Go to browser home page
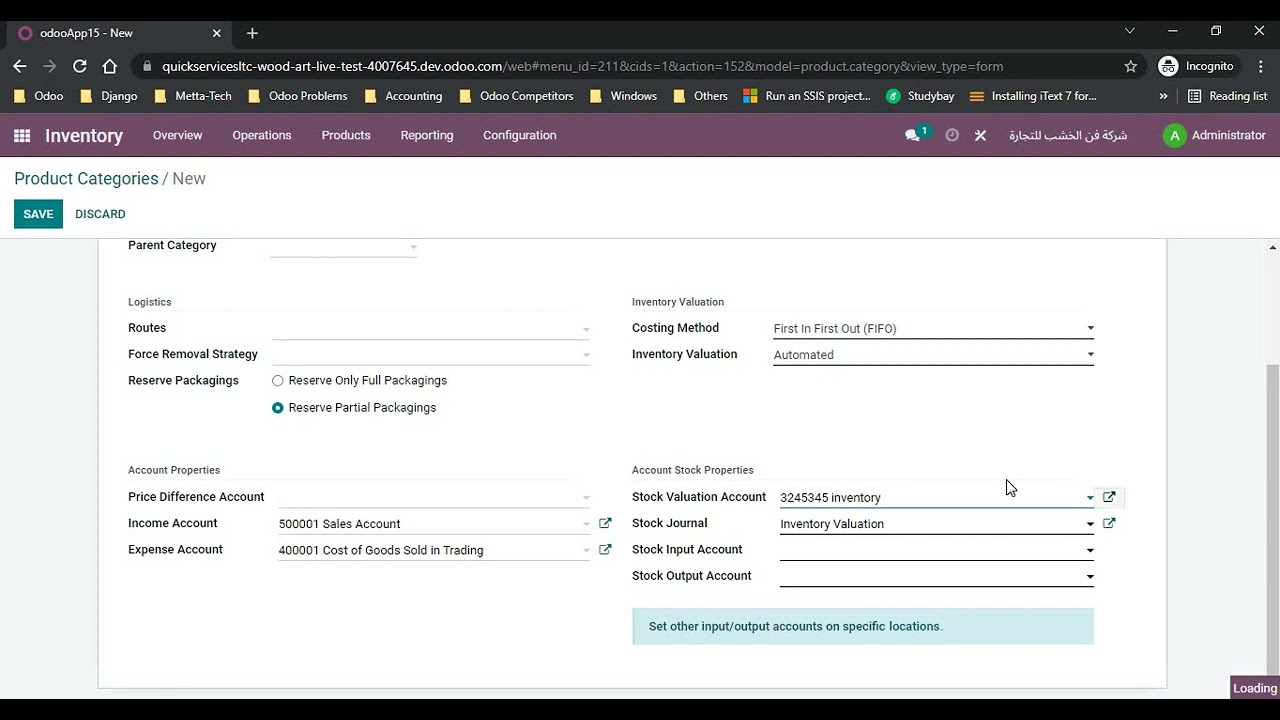Screen dimensions: 1280x720 (x=110, y=66)
